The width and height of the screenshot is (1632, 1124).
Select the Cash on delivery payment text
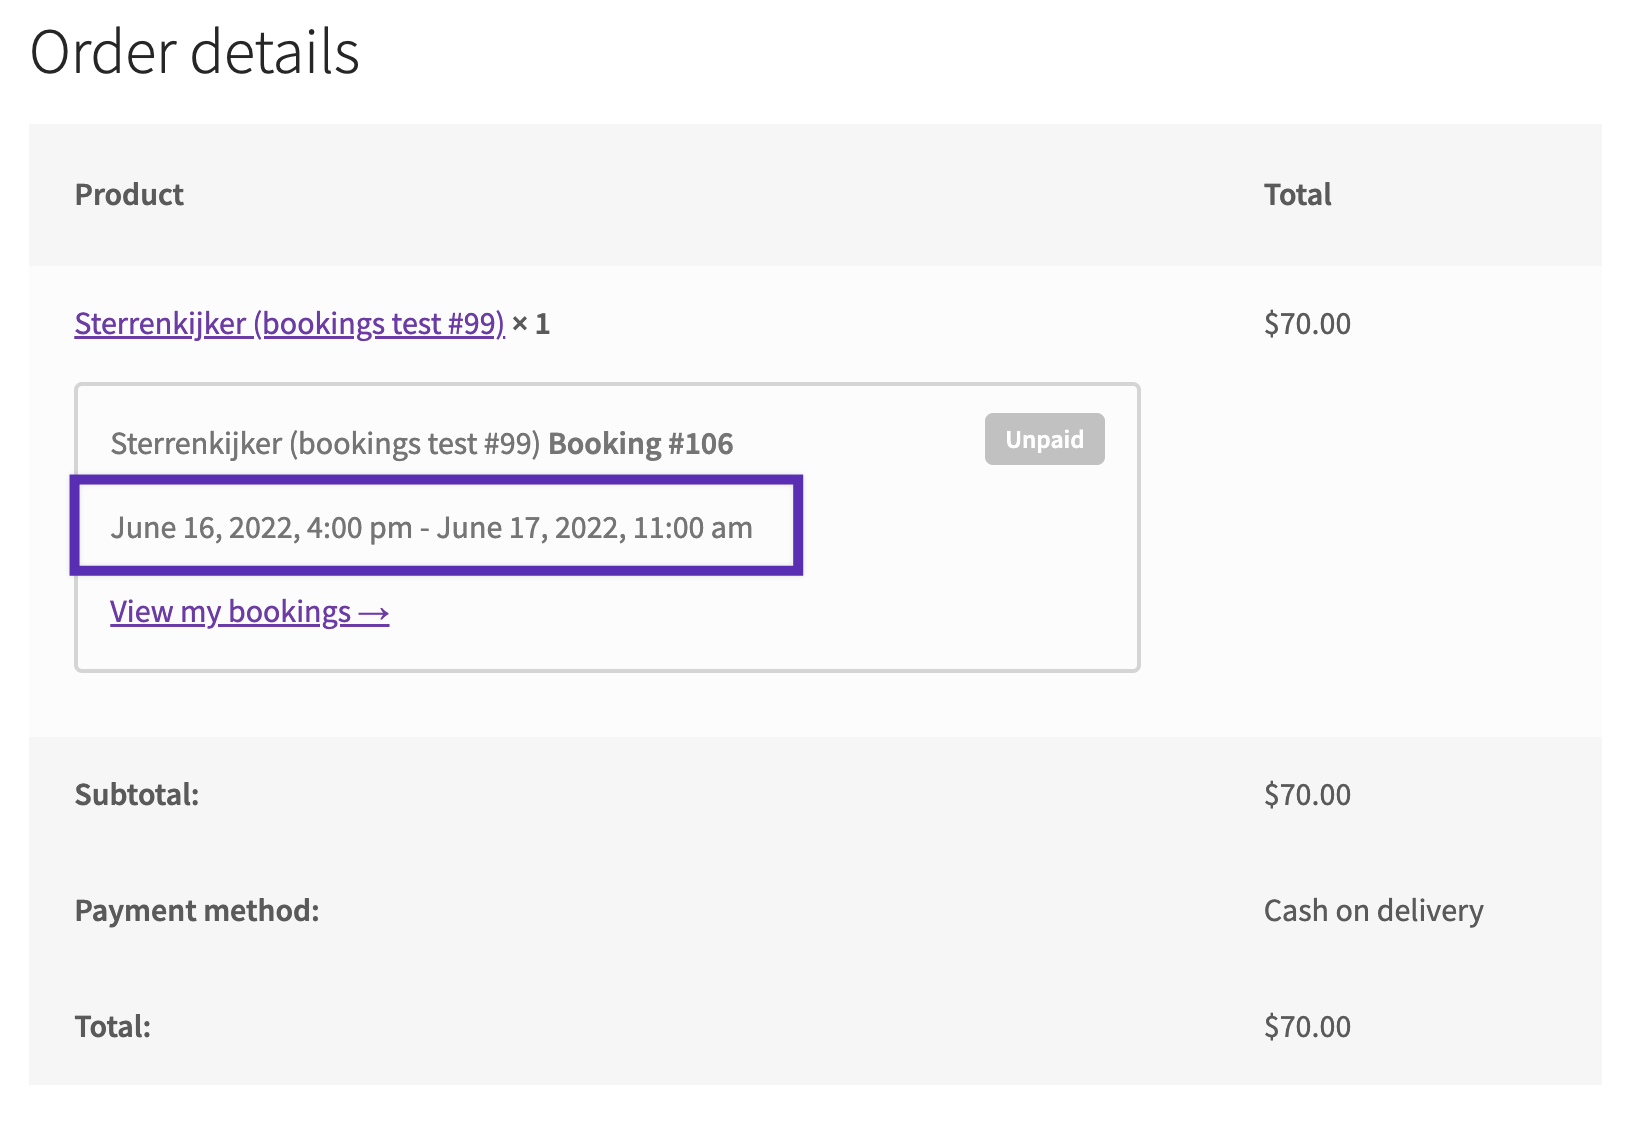coord(1373,910)
